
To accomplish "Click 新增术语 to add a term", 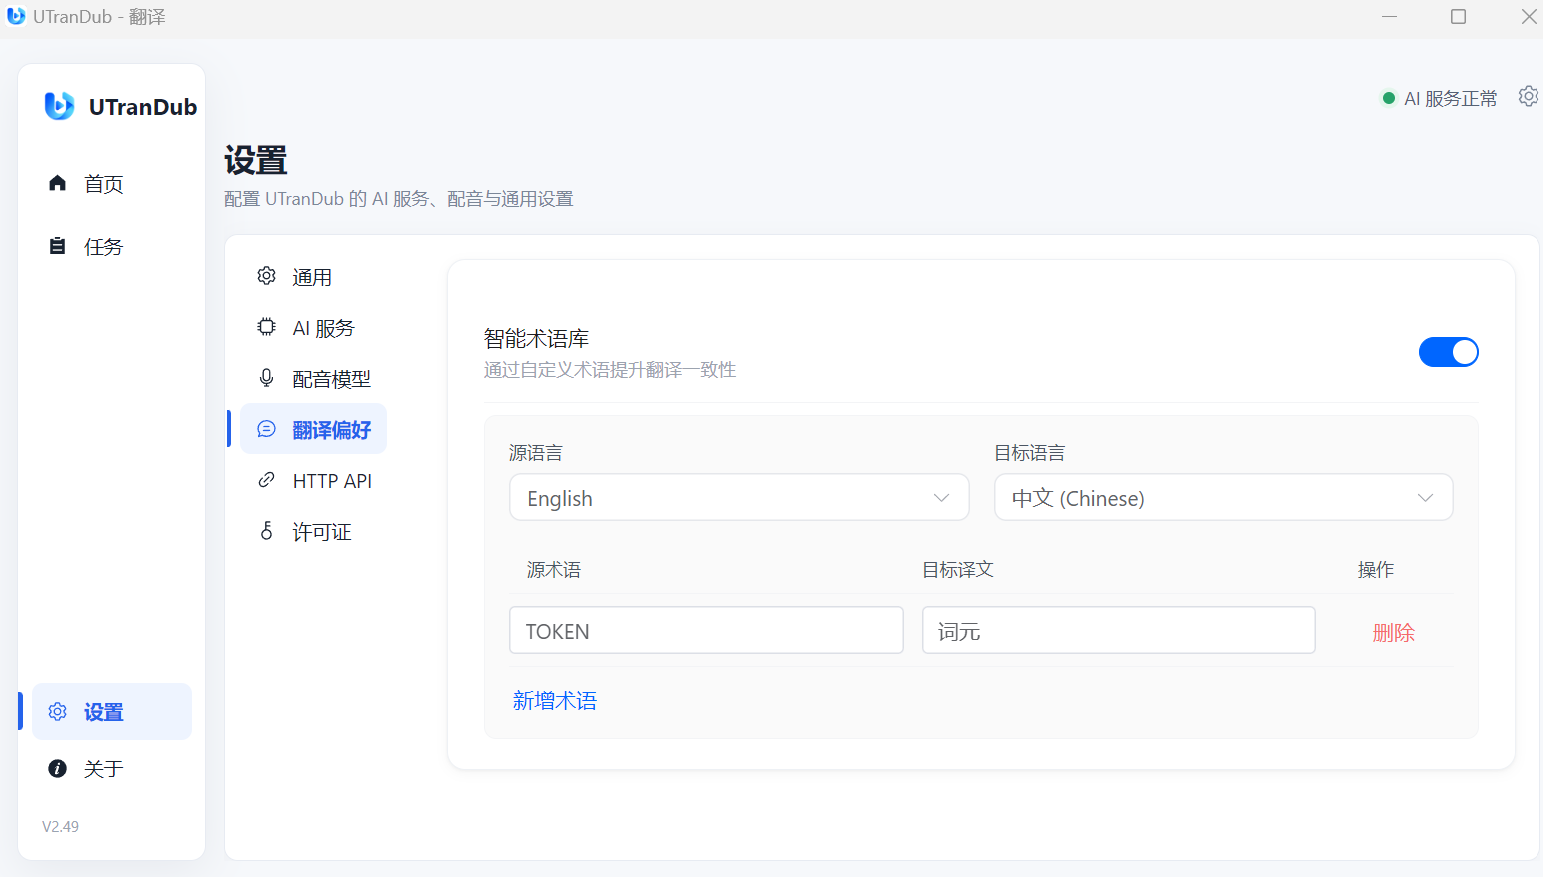I will coord(554,701).
